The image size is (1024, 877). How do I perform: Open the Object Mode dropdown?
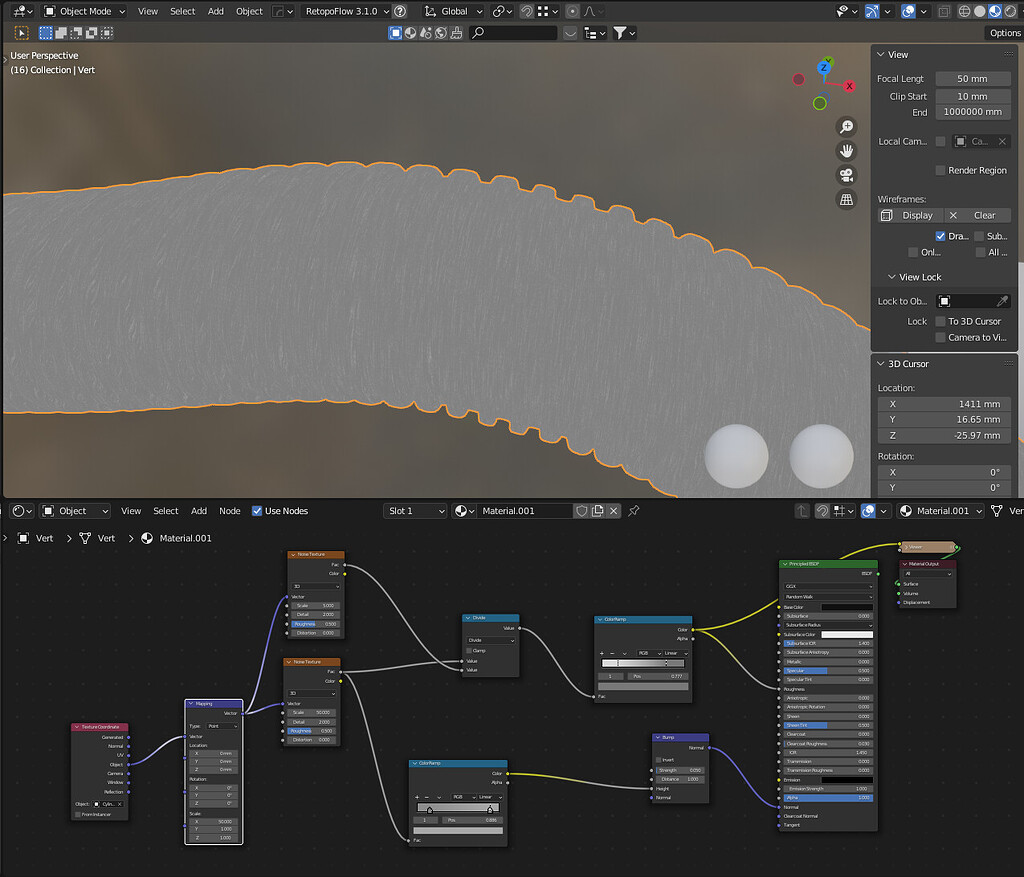[x=84, y=11]
